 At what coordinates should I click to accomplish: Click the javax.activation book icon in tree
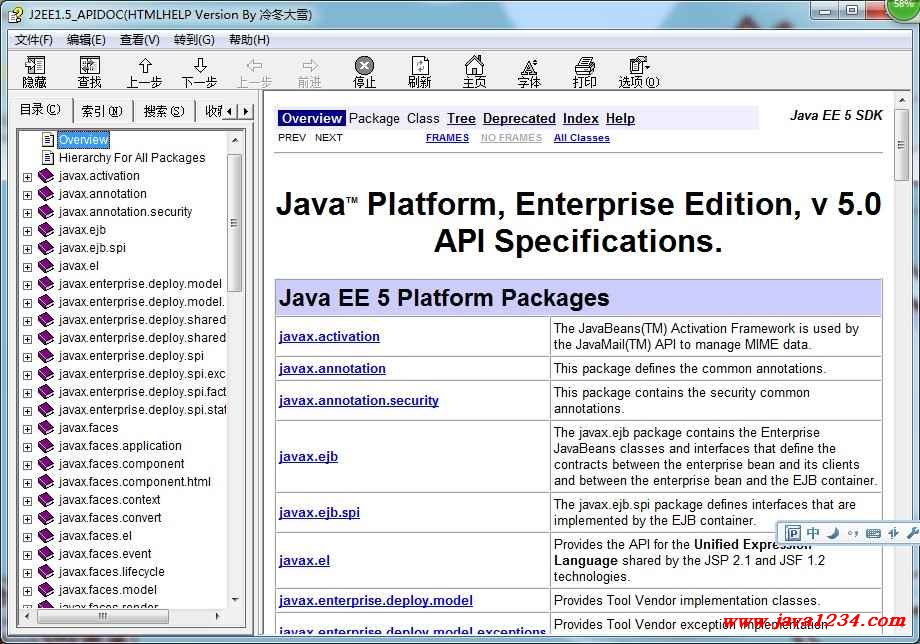tap(46, 175)
